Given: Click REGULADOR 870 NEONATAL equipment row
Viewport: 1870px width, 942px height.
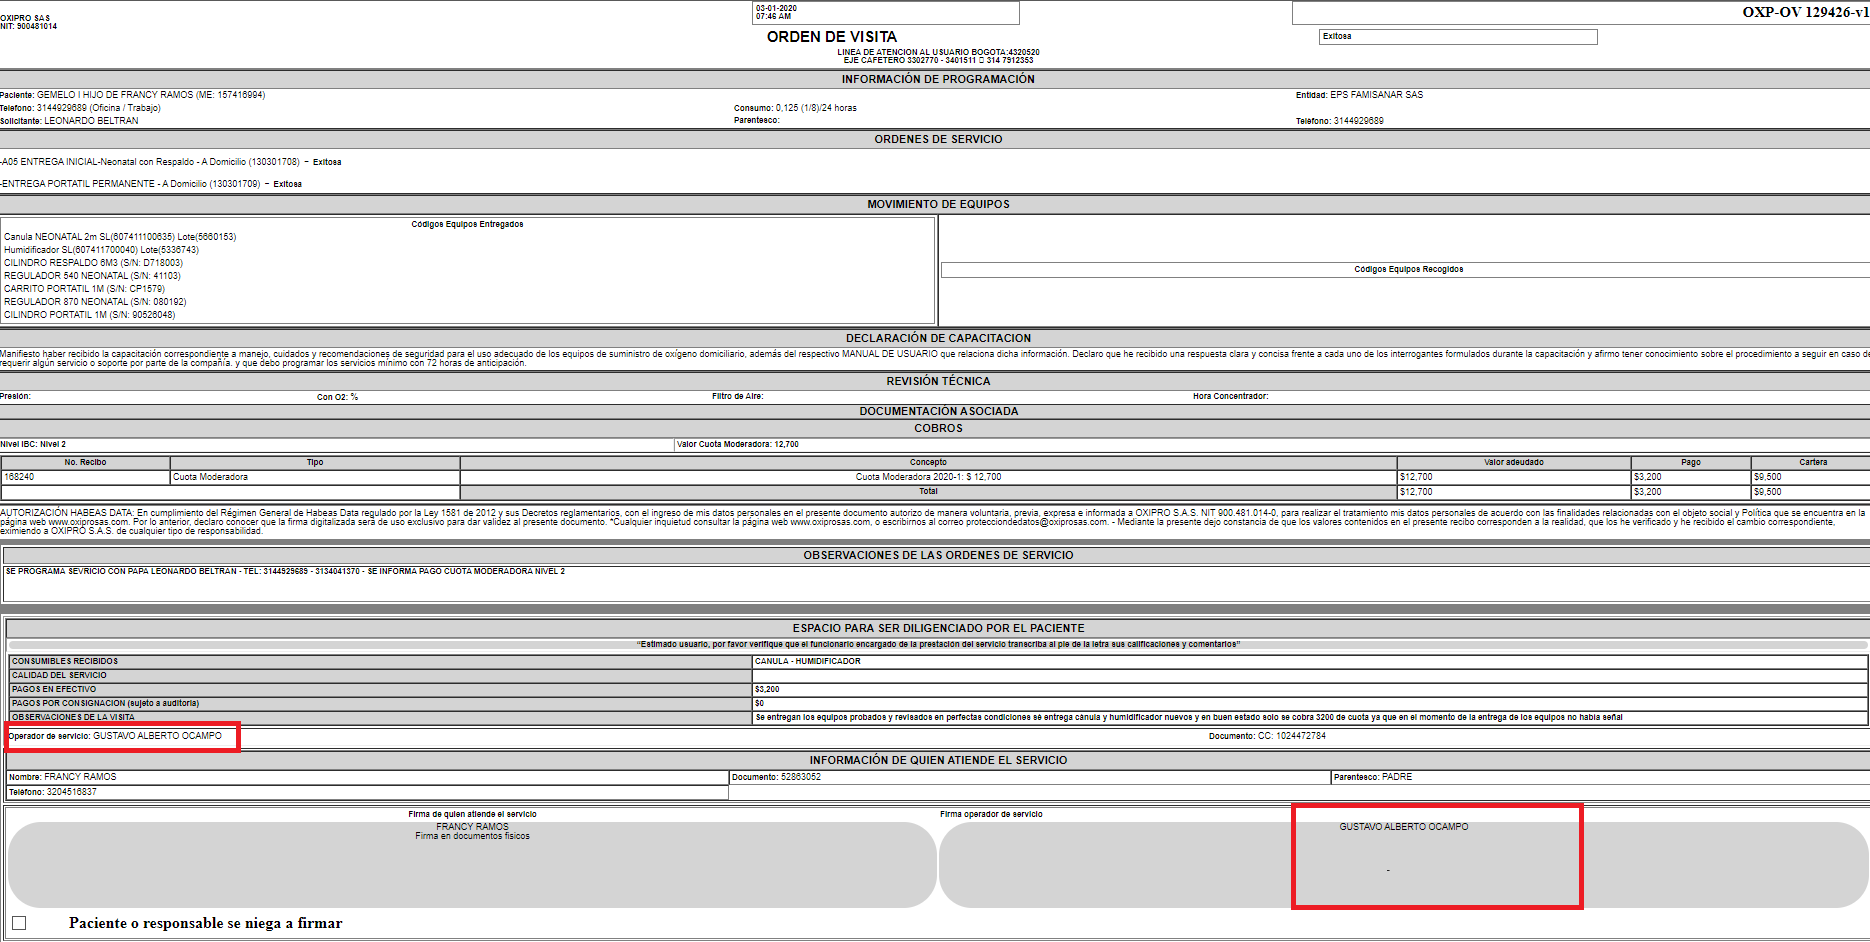Looking at the screenshot, I should click(95, 302).
